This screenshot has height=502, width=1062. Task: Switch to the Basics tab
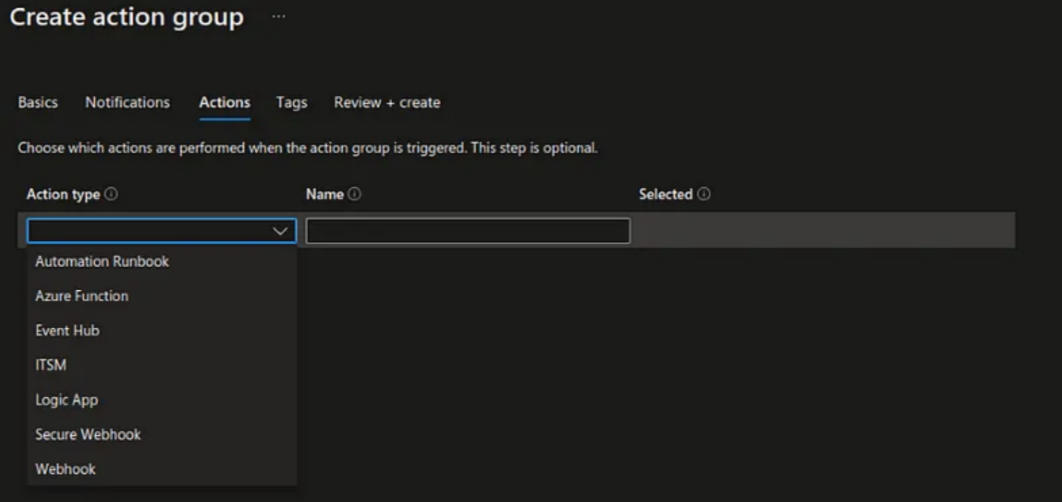coord(38,102)
